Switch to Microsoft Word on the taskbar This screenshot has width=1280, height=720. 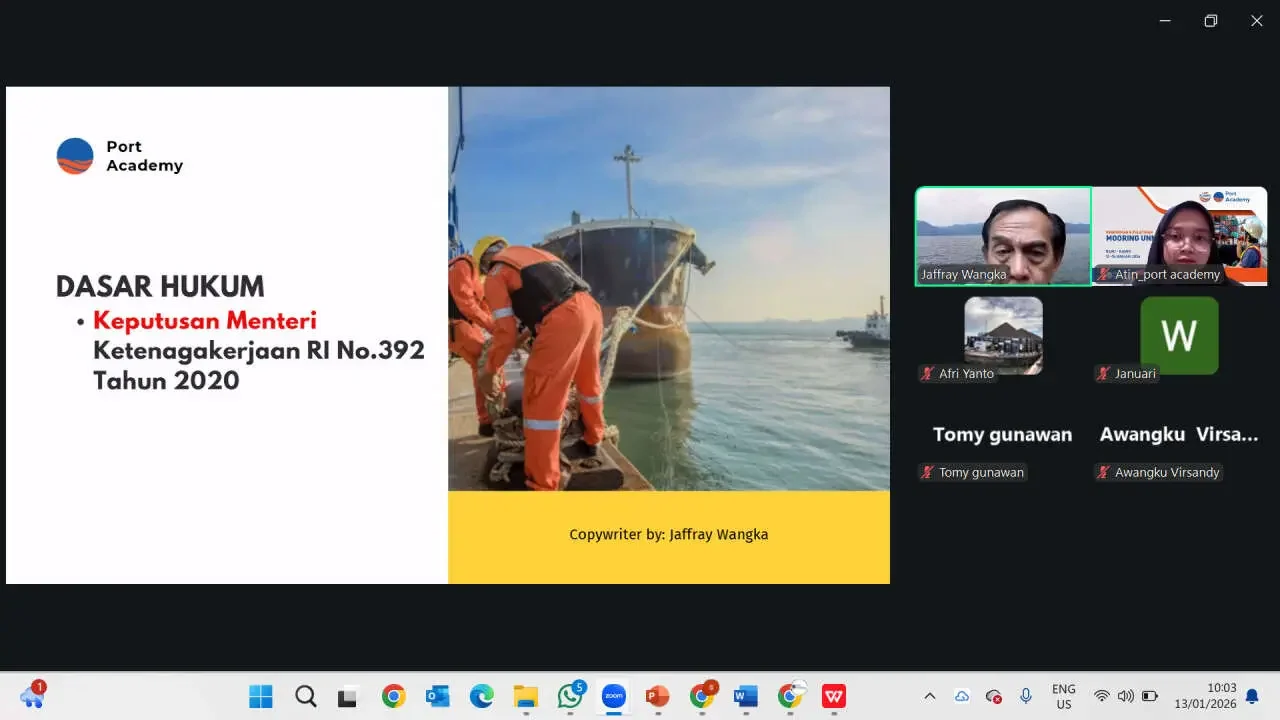tap(745, 696)
